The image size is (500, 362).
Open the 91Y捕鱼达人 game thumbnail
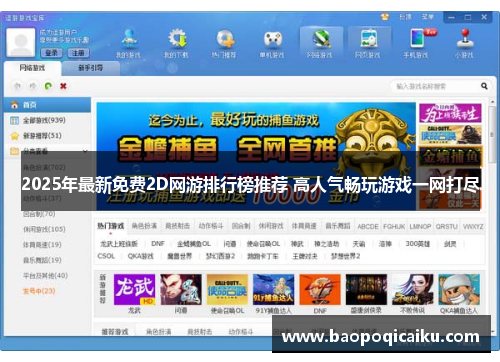click(274, 289)
